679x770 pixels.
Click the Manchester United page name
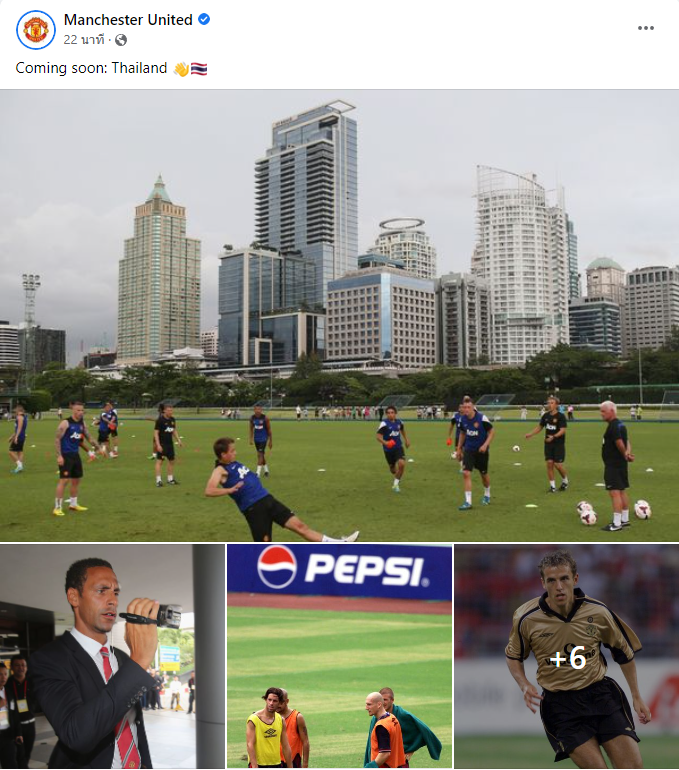(128, 20)
